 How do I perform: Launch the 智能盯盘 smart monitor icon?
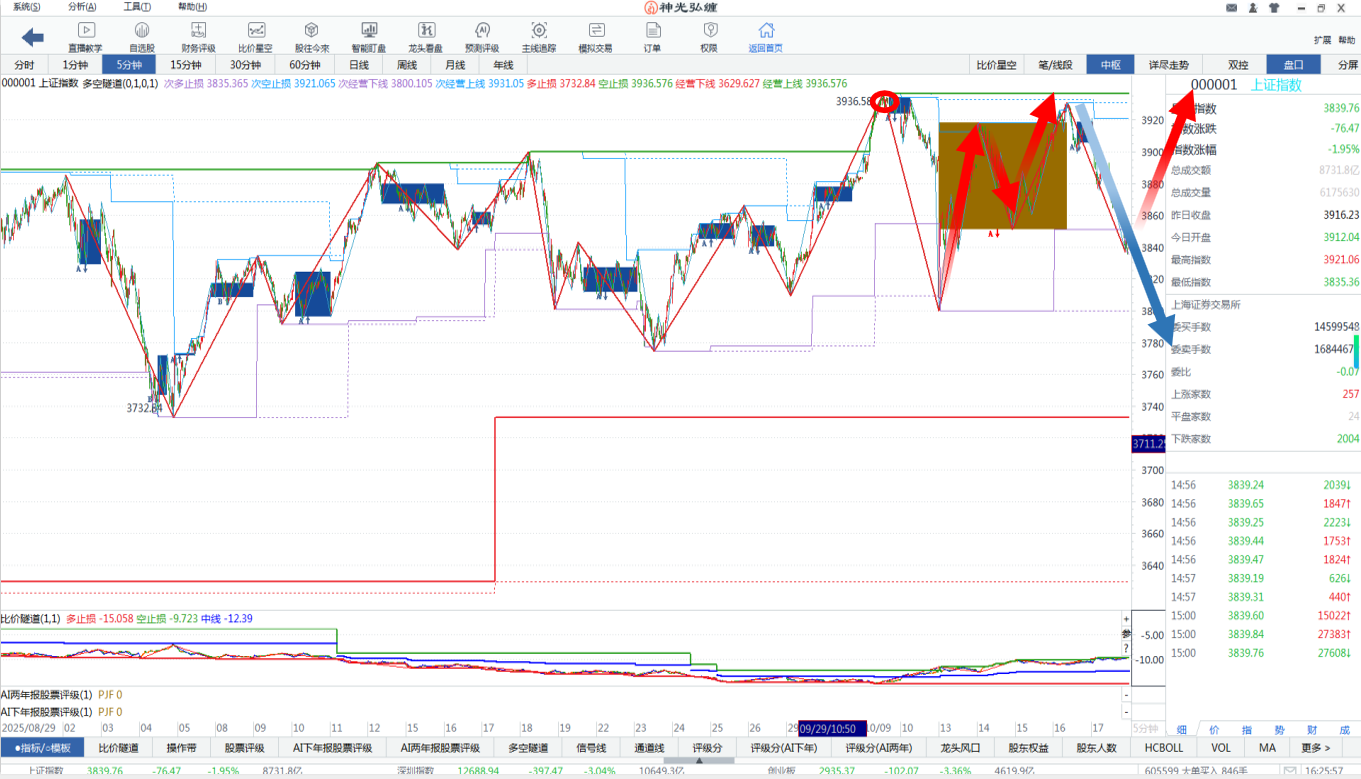(369, 37)
